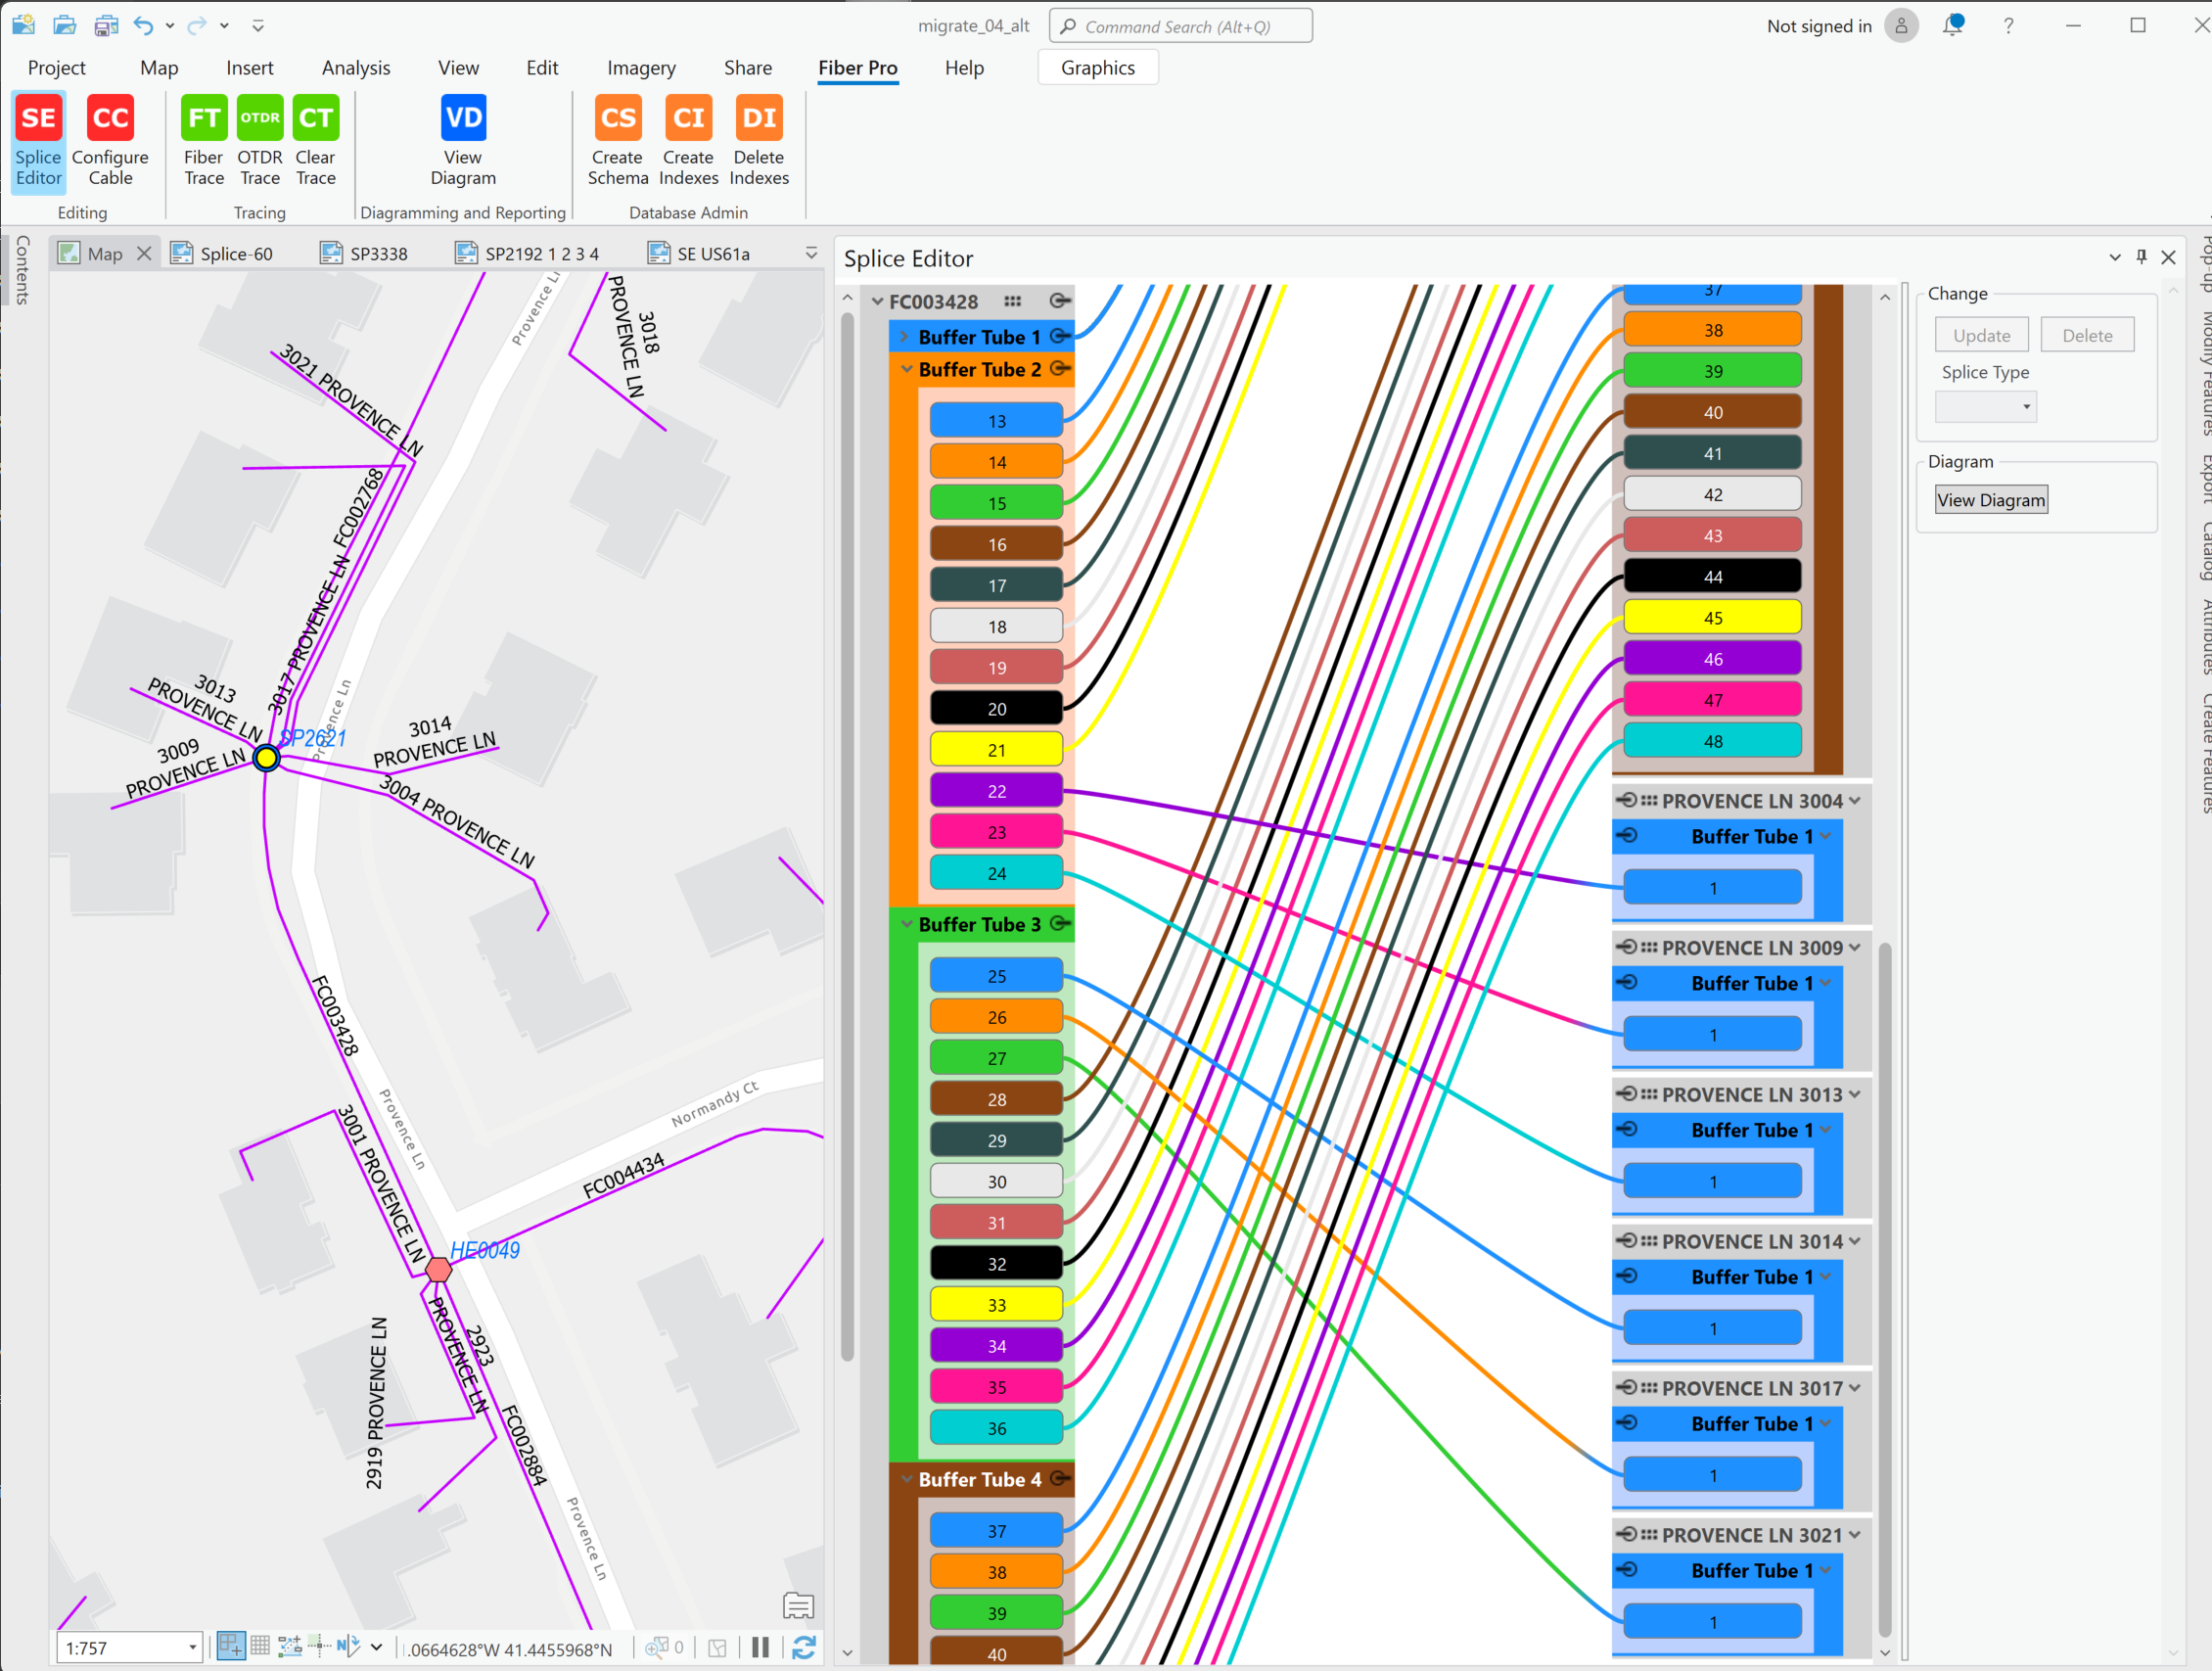
Task: Open the Contents side pane
Action: pyautogui.click(x=22, y=270)
